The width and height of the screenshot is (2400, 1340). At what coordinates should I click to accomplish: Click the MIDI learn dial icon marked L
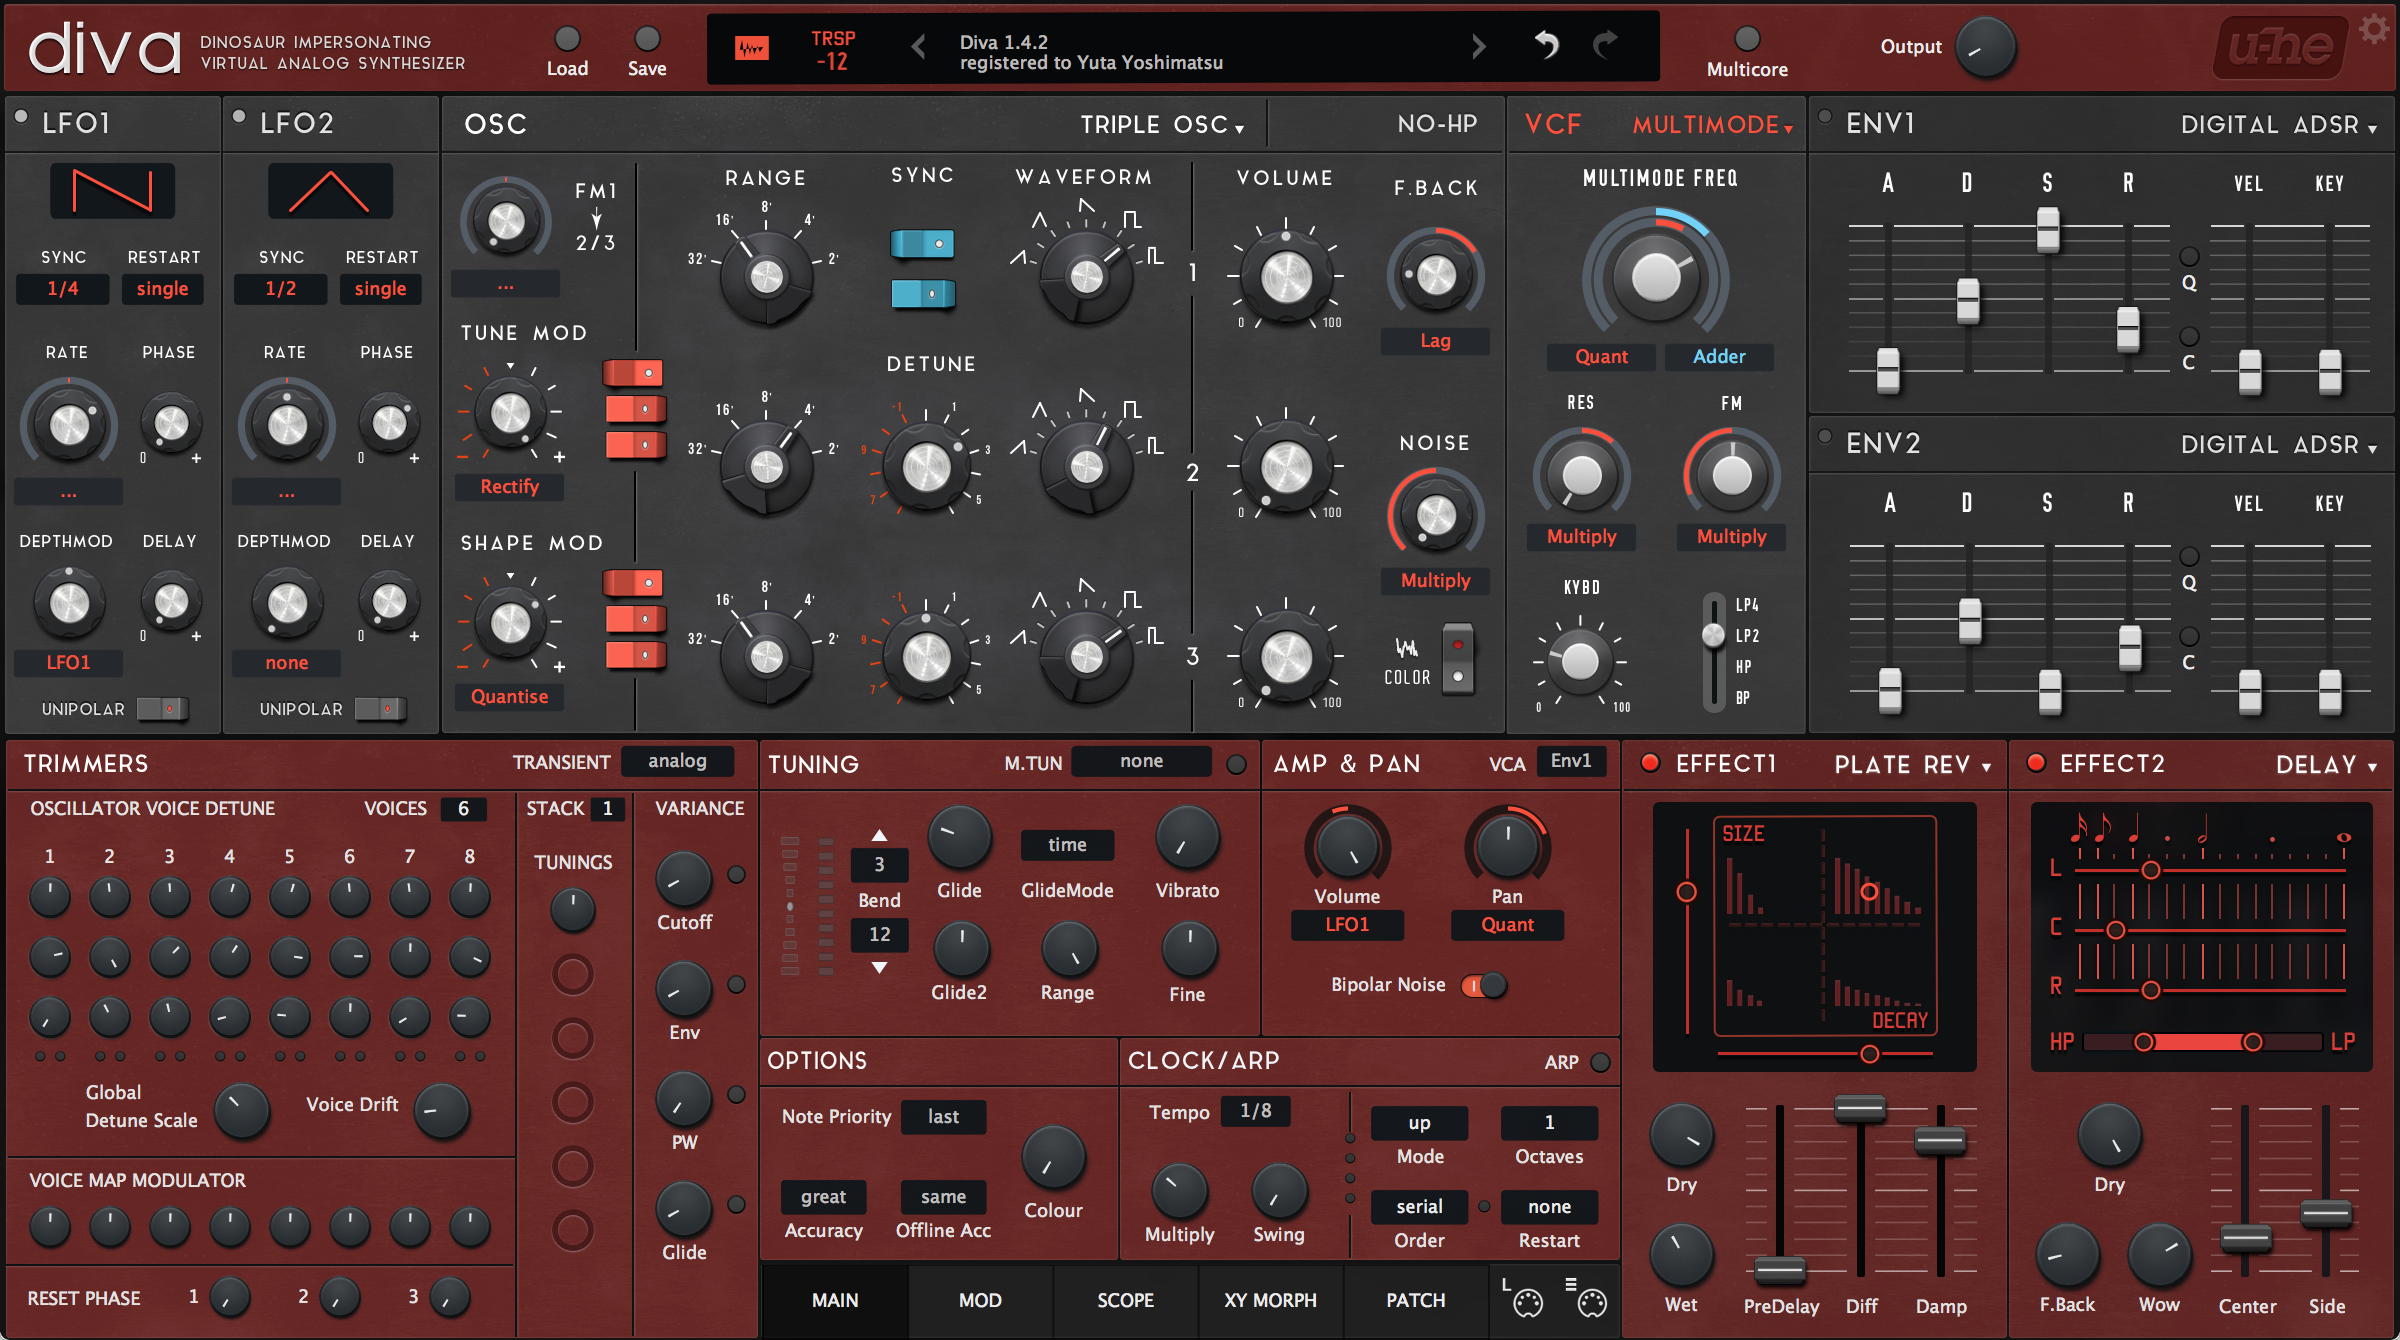[x=1524, y=1298]
